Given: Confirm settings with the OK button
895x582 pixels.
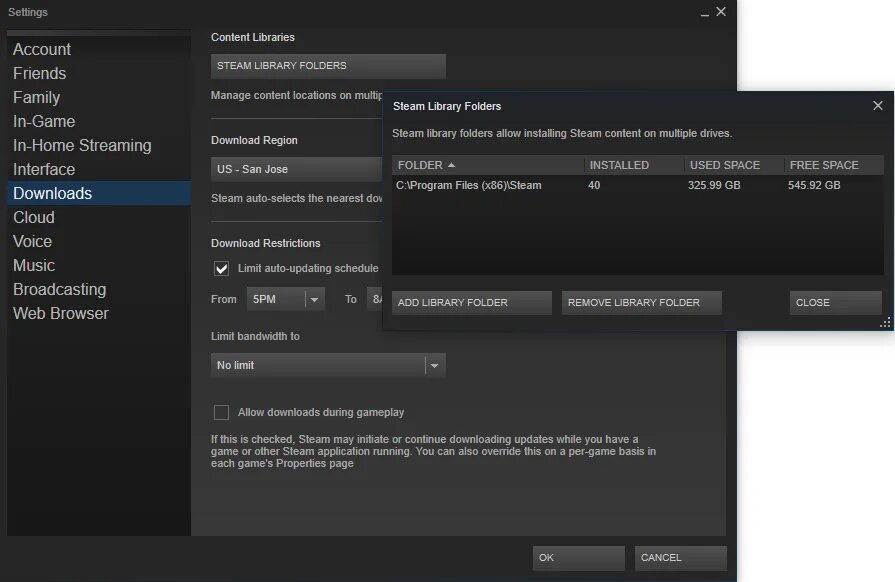Looking at the screenshot, I should (x=578, y=558).
